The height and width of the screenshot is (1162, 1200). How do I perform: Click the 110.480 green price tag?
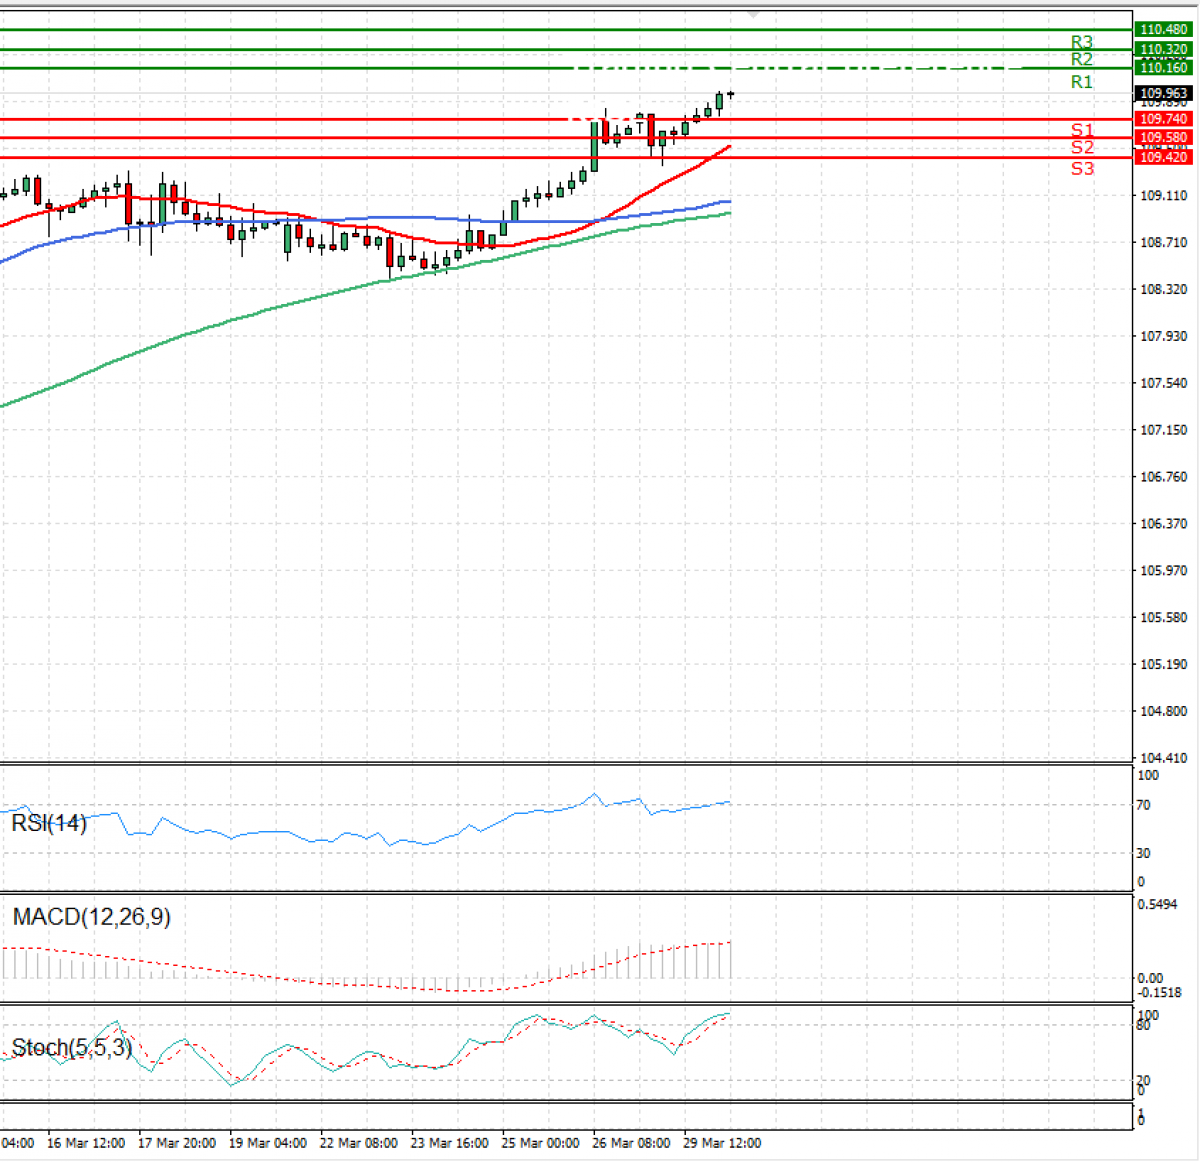(1163, 30)
